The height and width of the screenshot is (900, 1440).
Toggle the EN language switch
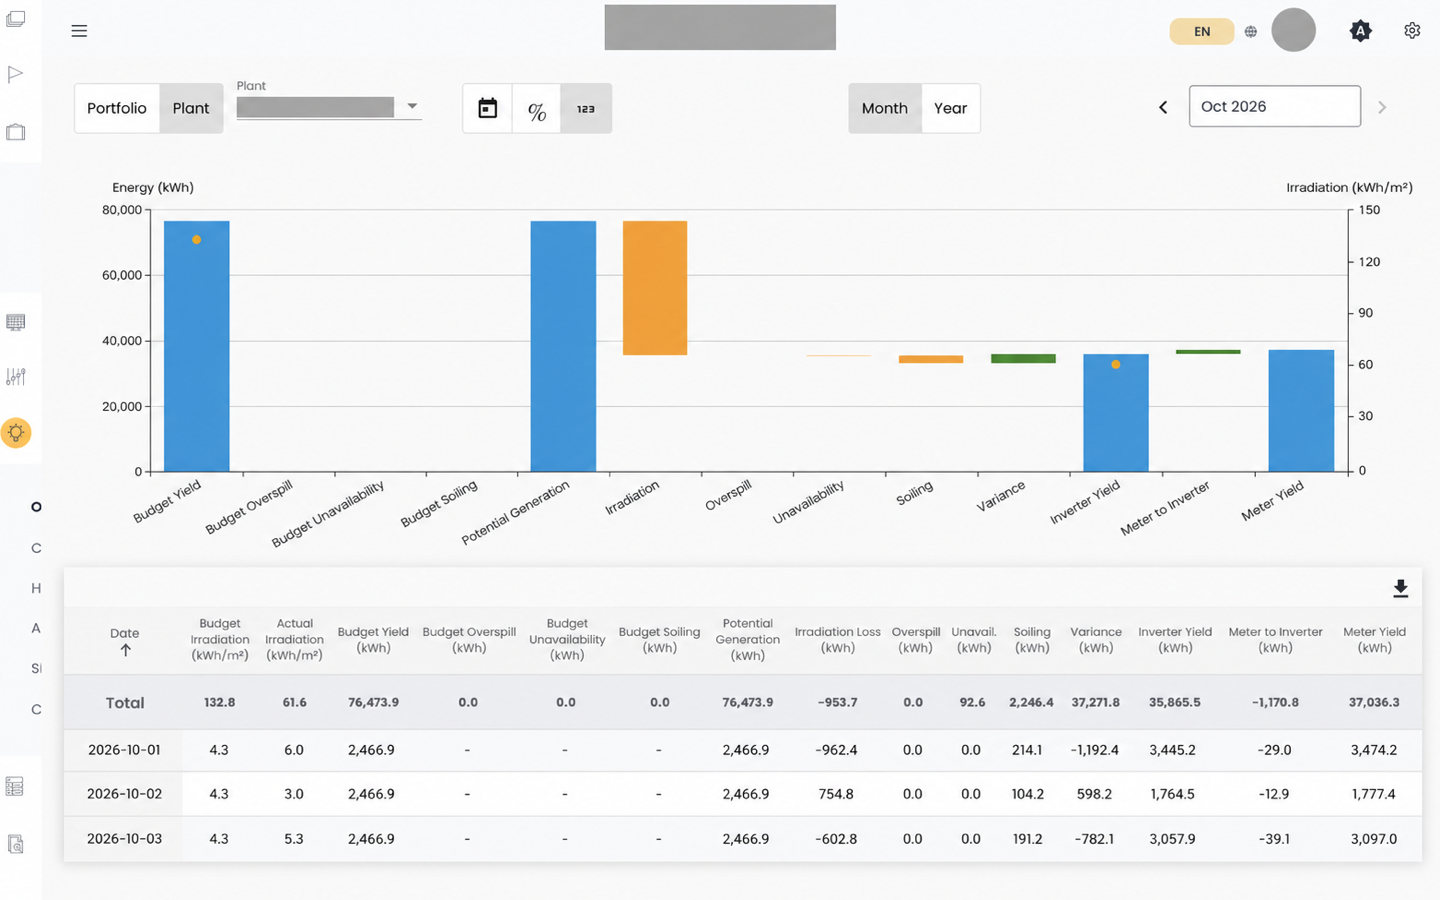1202,31
